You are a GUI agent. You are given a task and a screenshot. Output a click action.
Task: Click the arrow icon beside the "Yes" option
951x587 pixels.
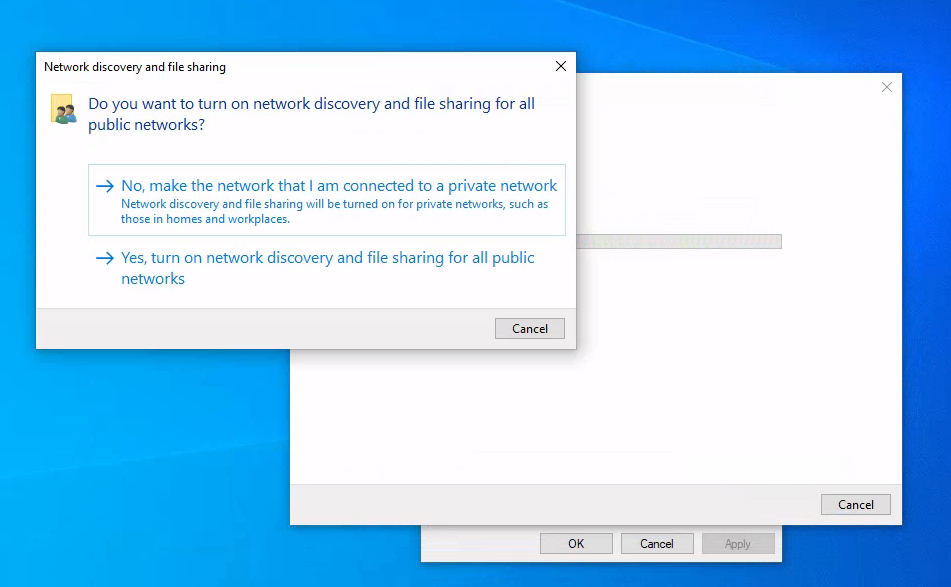tap(104, 258)
